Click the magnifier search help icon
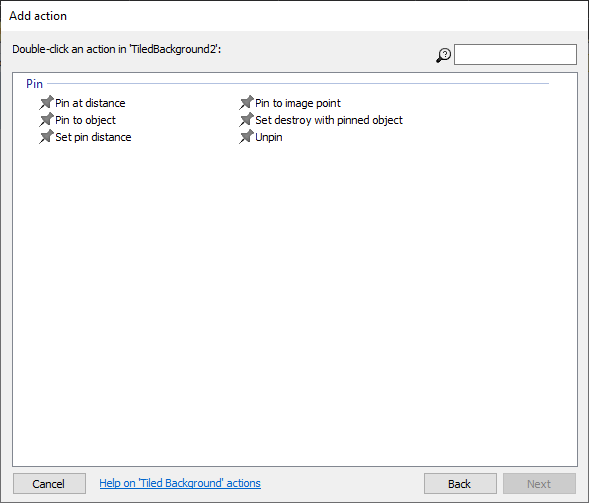Image resolution: width=589 pixels, height=503 pixels. tap(444, 55)
